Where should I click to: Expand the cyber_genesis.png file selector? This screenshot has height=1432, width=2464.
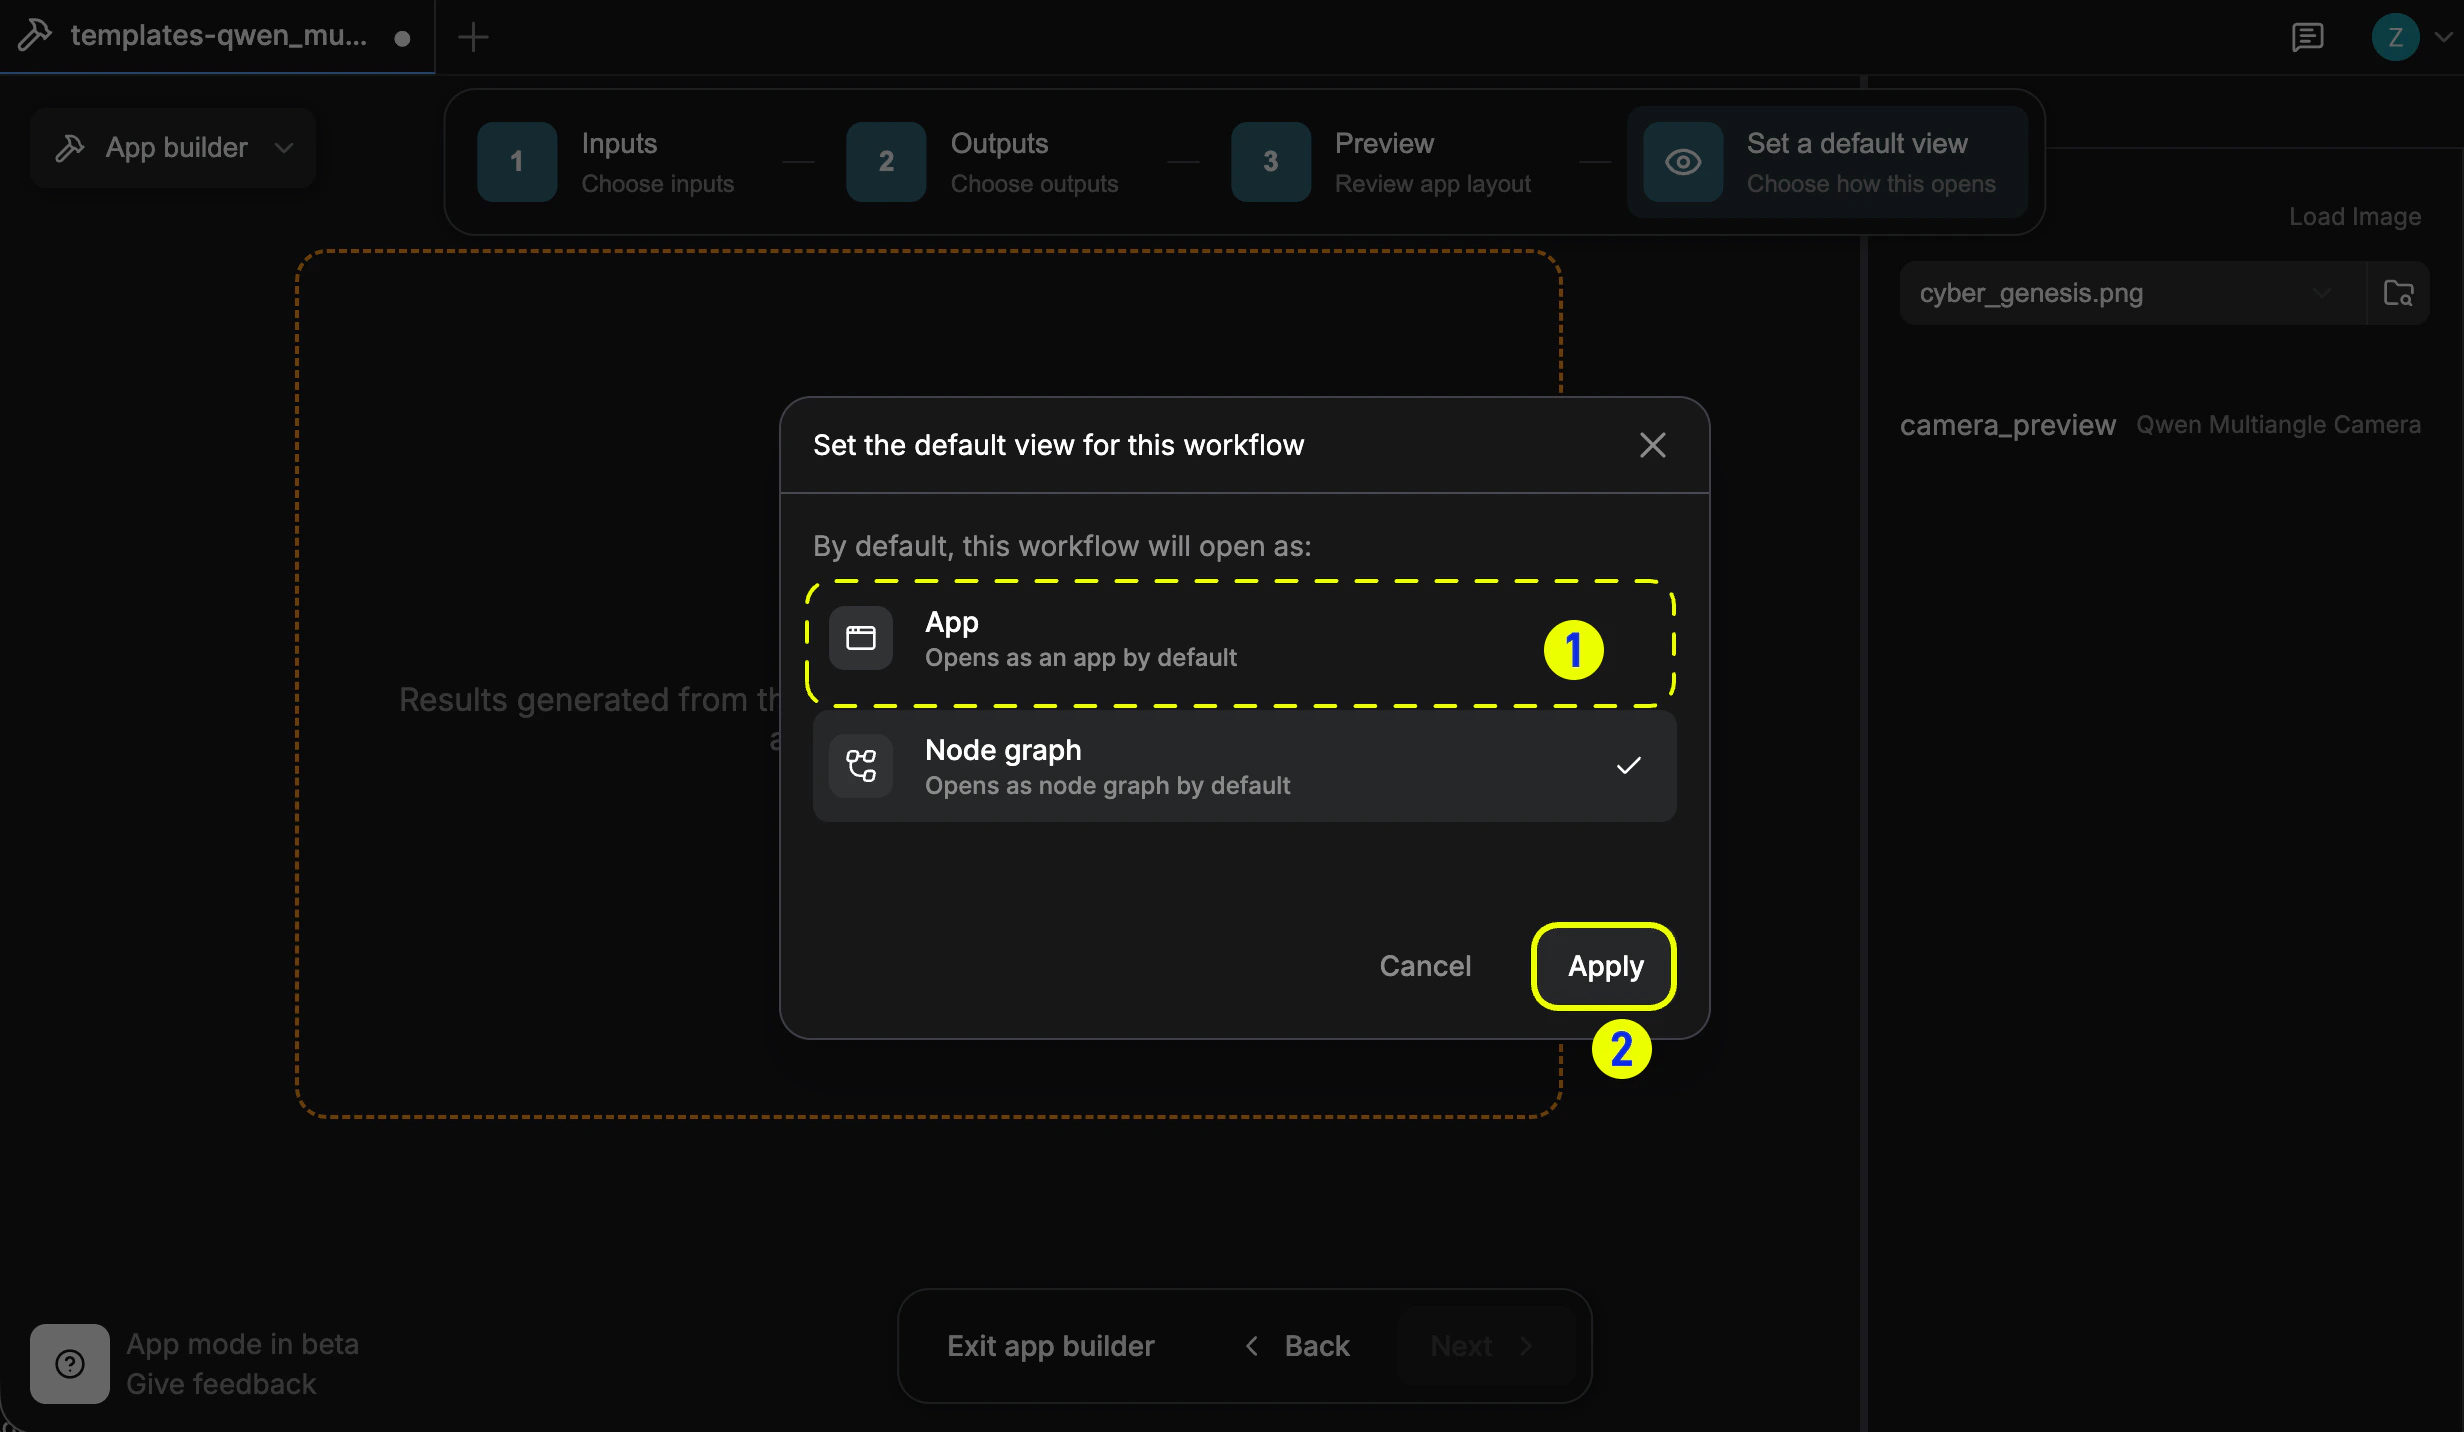2322,293
